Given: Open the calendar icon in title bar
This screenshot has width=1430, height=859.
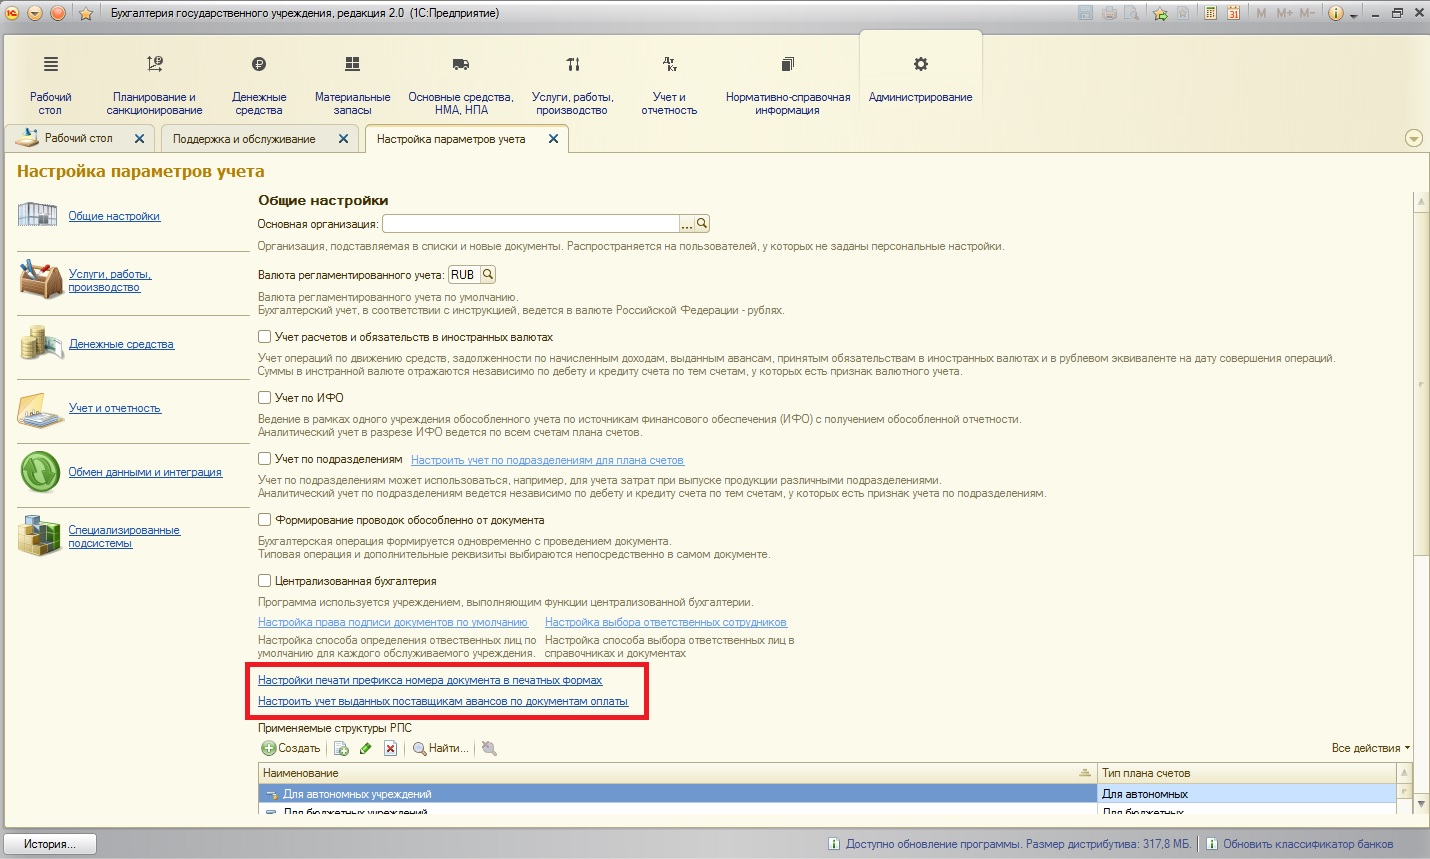Looking at the screenshot, I should point(1234,13).
